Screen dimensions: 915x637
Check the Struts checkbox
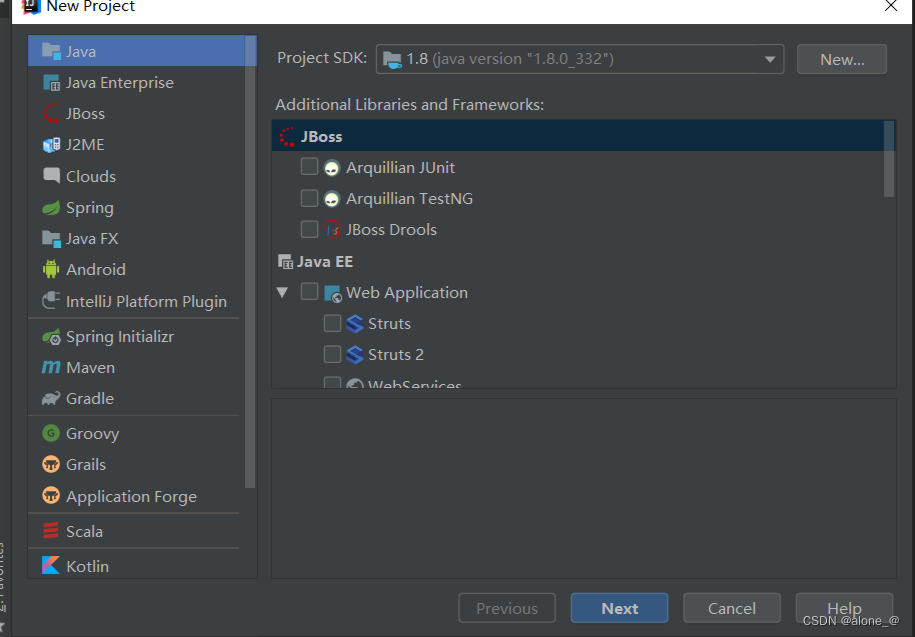click(332, 323)
